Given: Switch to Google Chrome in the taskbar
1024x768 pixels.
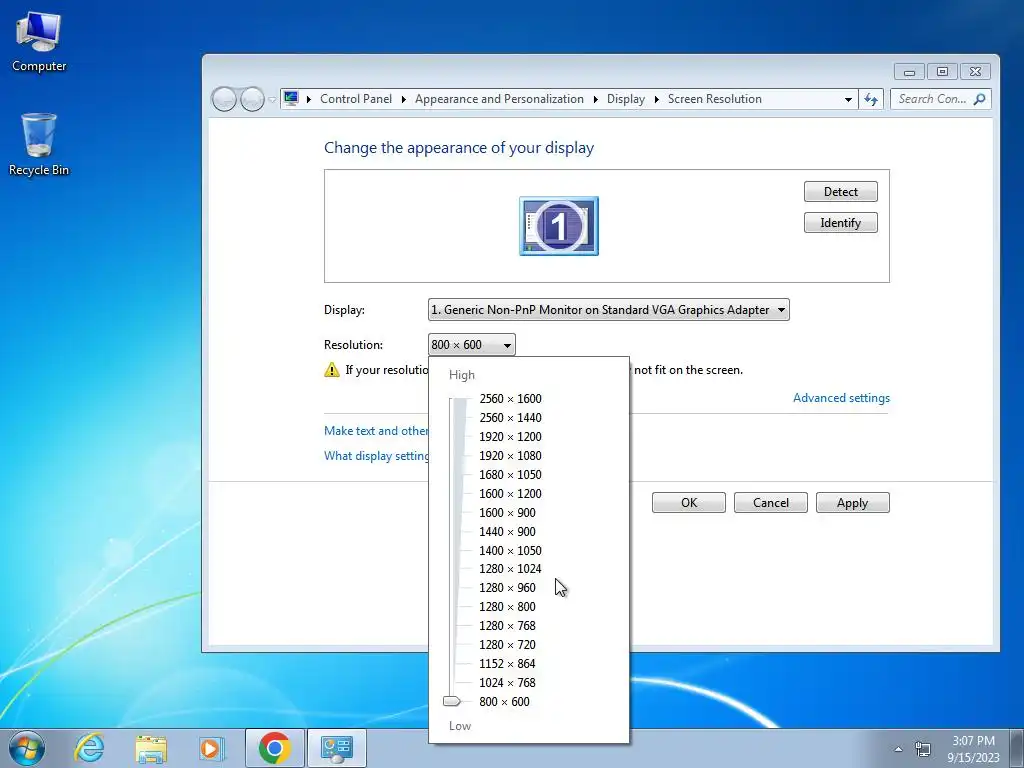Looking at the screenshot, I should click(274, 748).
